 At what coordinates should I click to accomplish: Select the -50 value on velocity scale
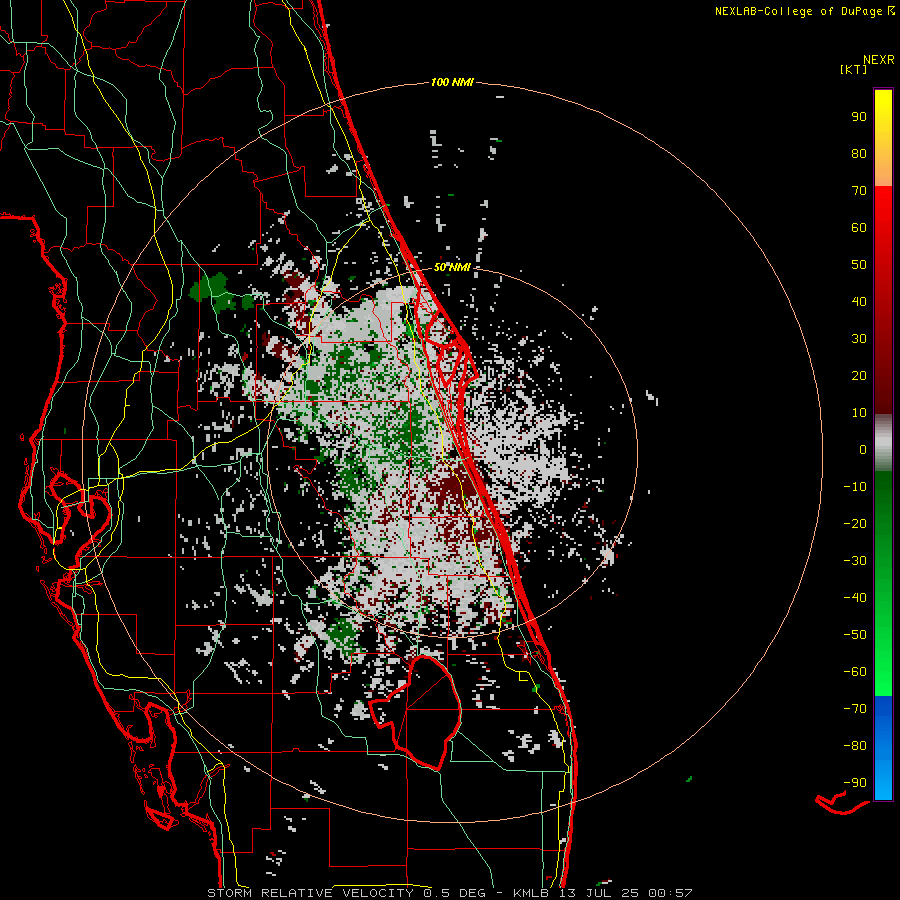855,635
